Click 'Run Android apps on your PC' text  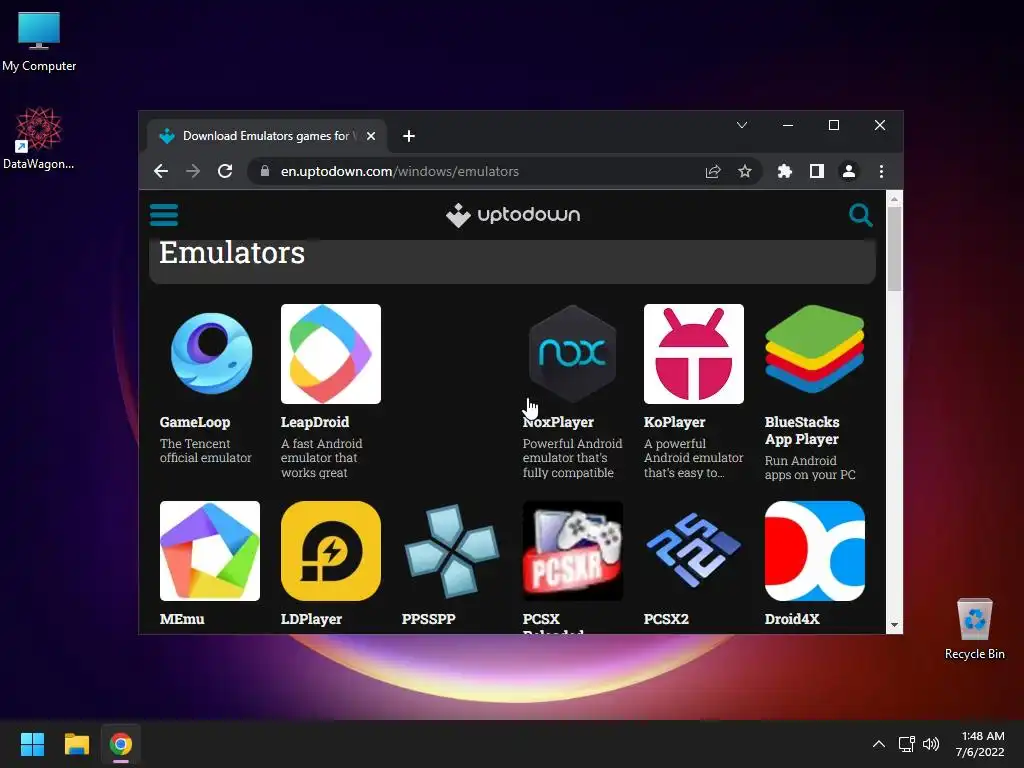(x=810, y=468)
